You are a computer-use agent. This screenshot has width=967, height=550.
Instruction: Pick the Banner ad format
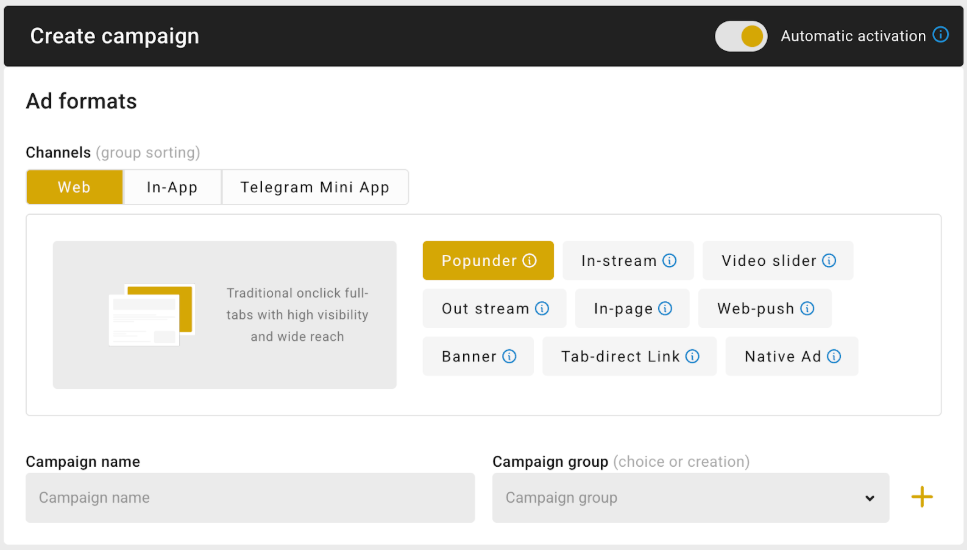click(469, 357)
